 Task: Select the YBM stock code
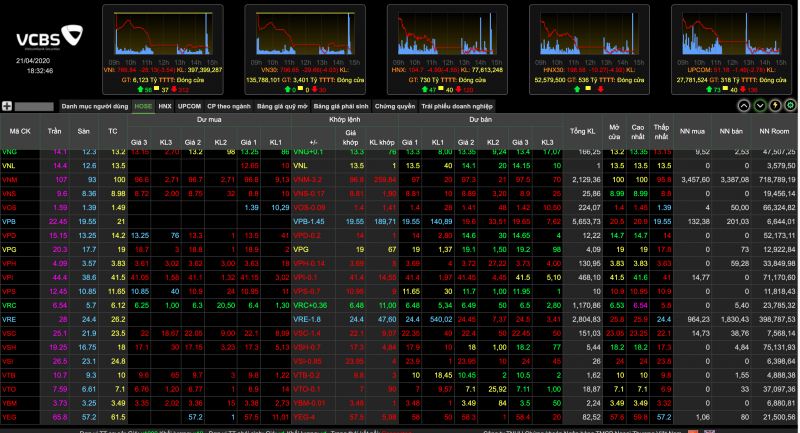(x=9, y=403)
